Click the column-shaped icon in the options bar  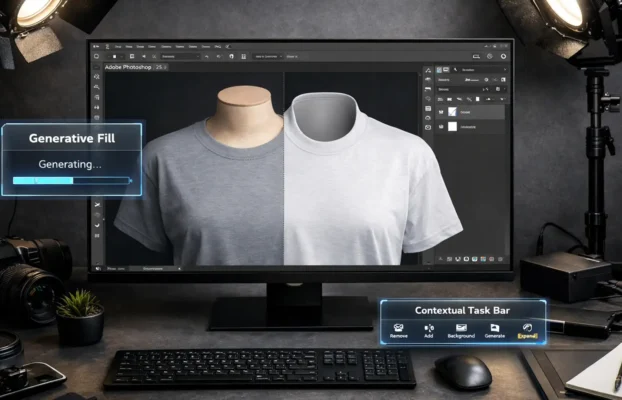(x=244, y=57)
